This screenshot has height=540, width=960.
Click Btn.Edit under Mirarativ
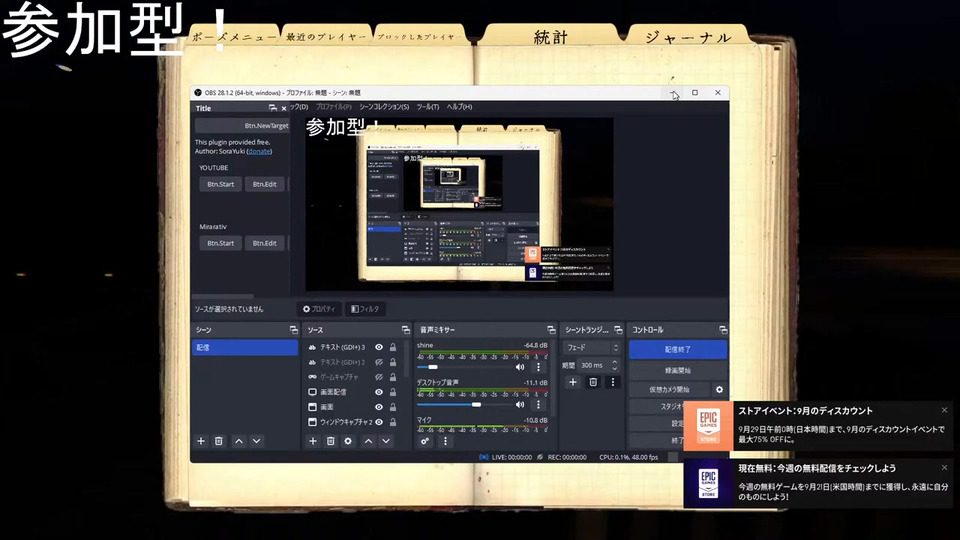click(x=264, y=243)
